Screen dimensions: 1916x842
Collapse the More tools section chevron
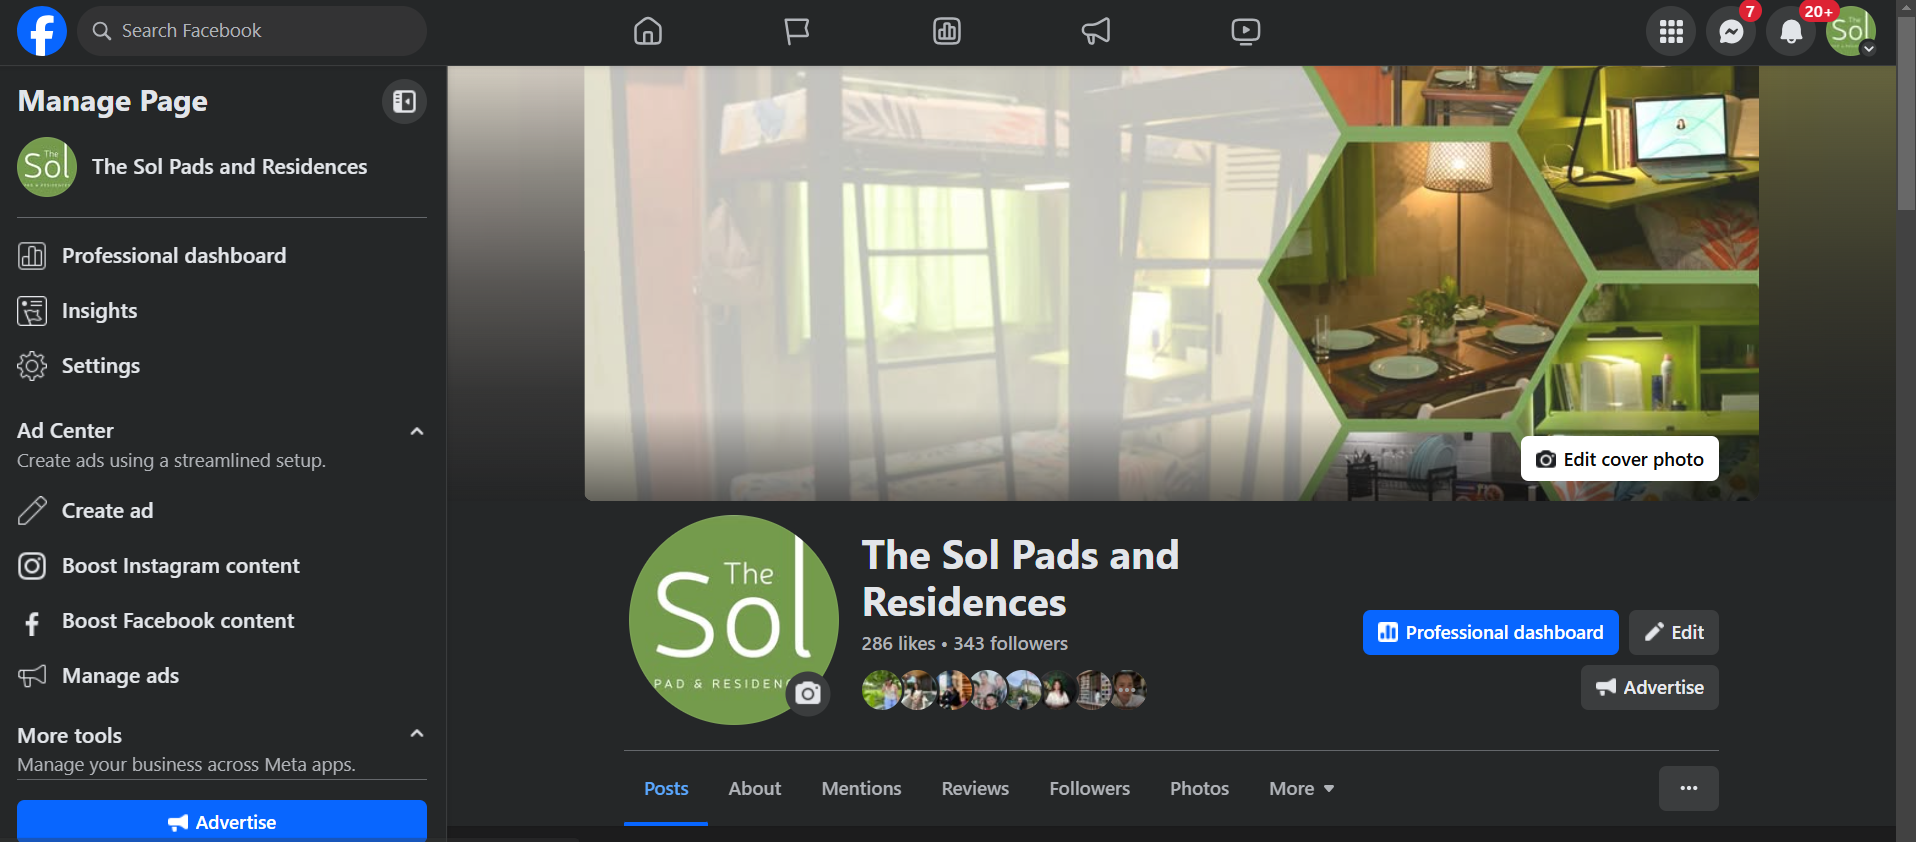(417, 734)
